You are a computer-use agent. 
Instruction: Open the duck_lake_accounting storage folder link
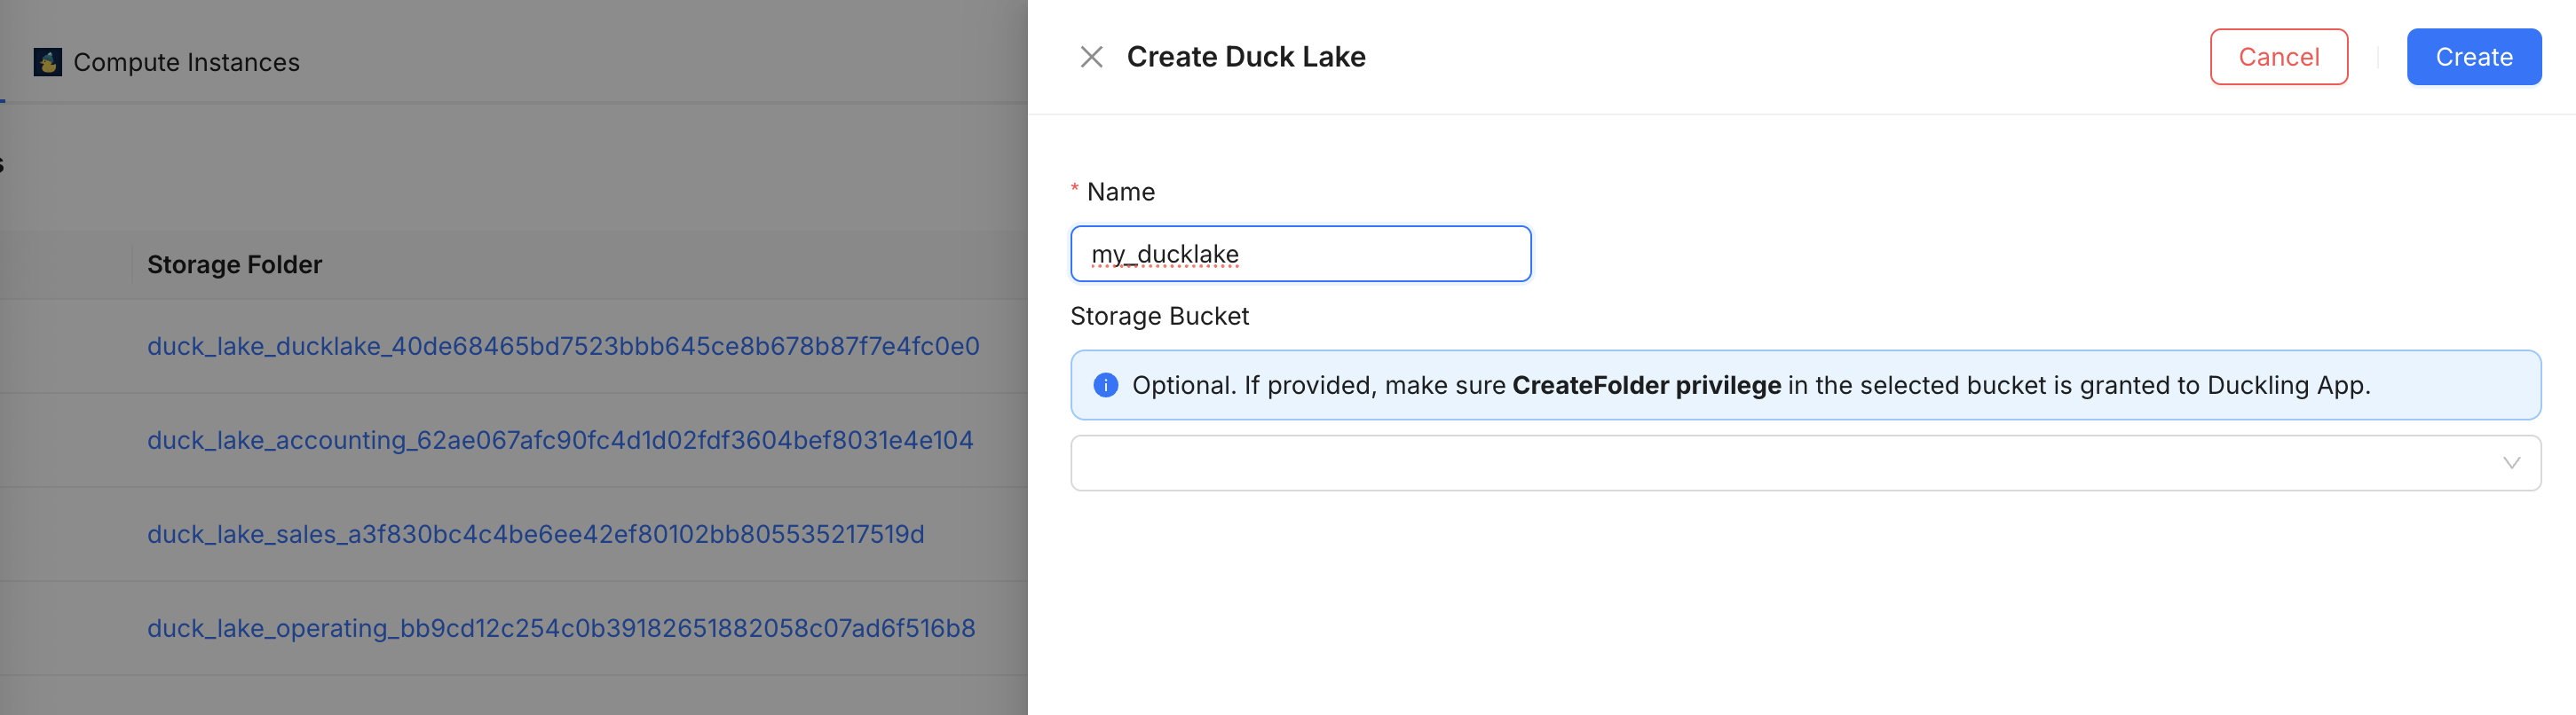pos(560,440)
